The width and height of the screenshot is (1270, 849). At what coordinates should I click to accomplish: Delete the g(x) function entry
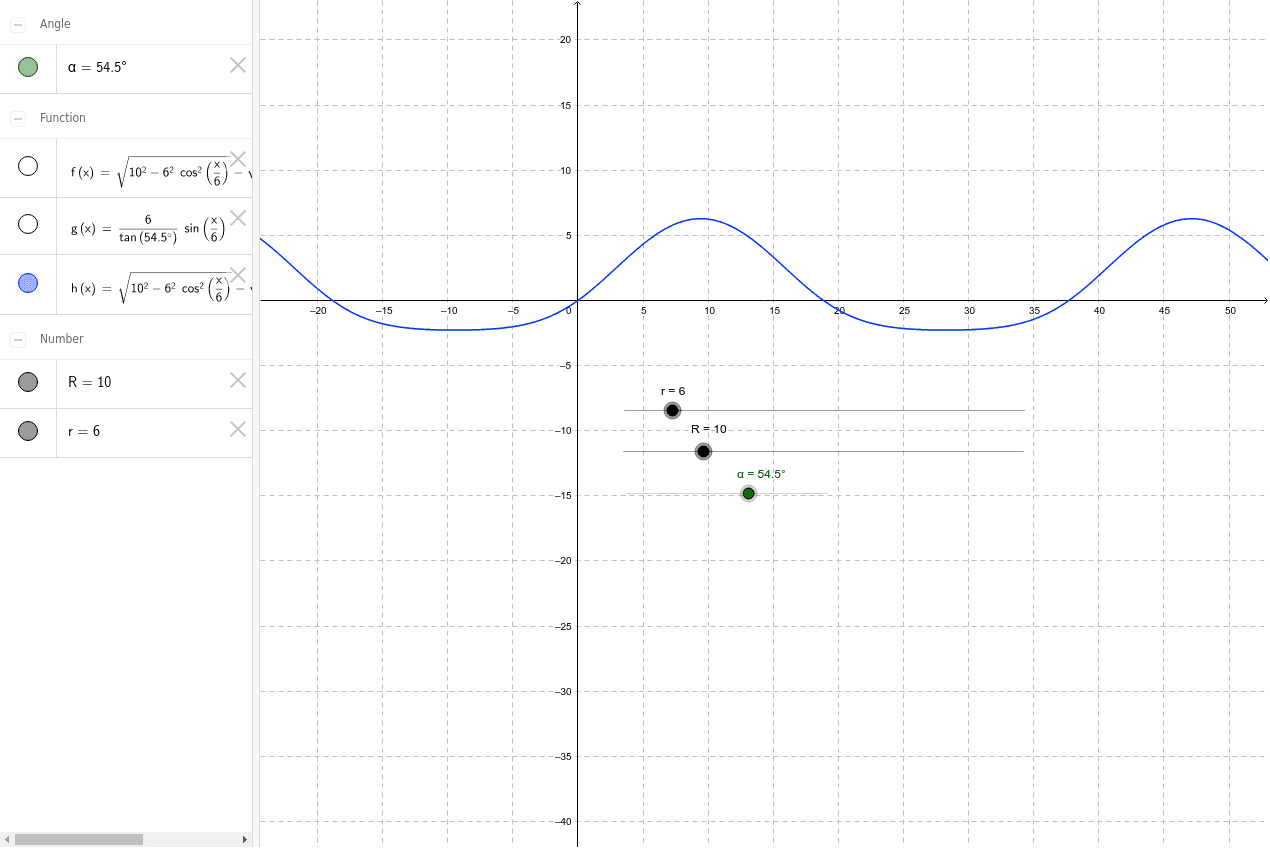pyautogui.click(x=238, y=217)
